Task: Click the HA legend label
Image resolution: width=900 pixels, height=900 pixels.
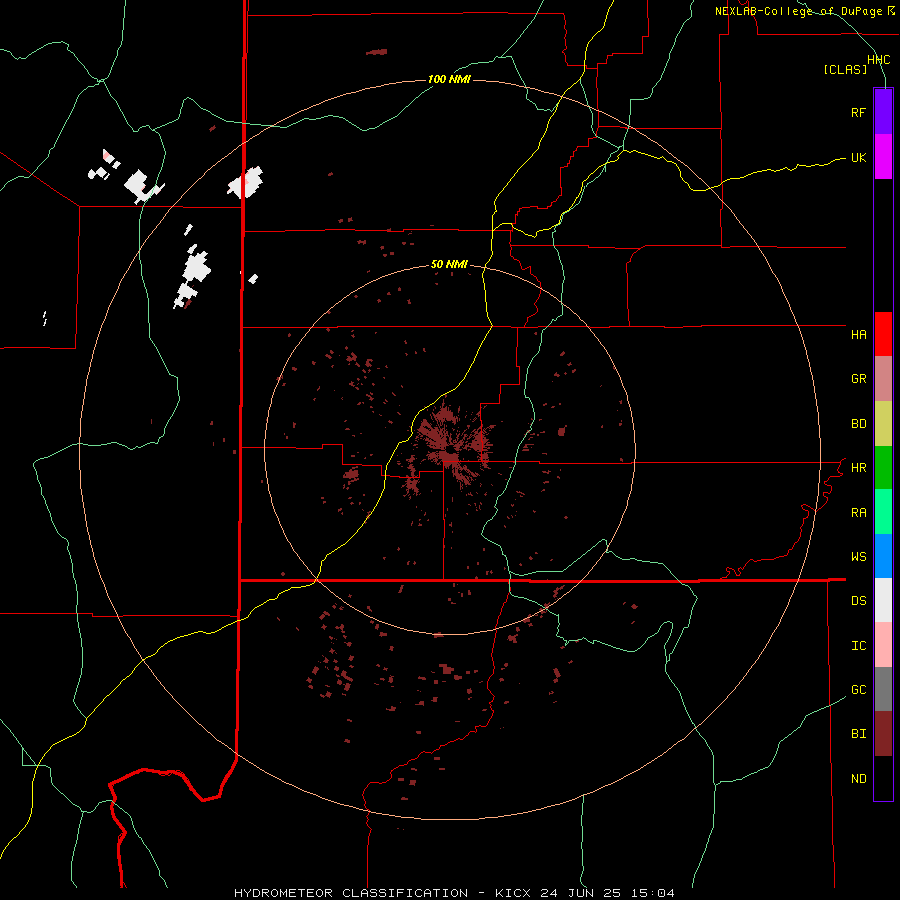Action: 858,334
